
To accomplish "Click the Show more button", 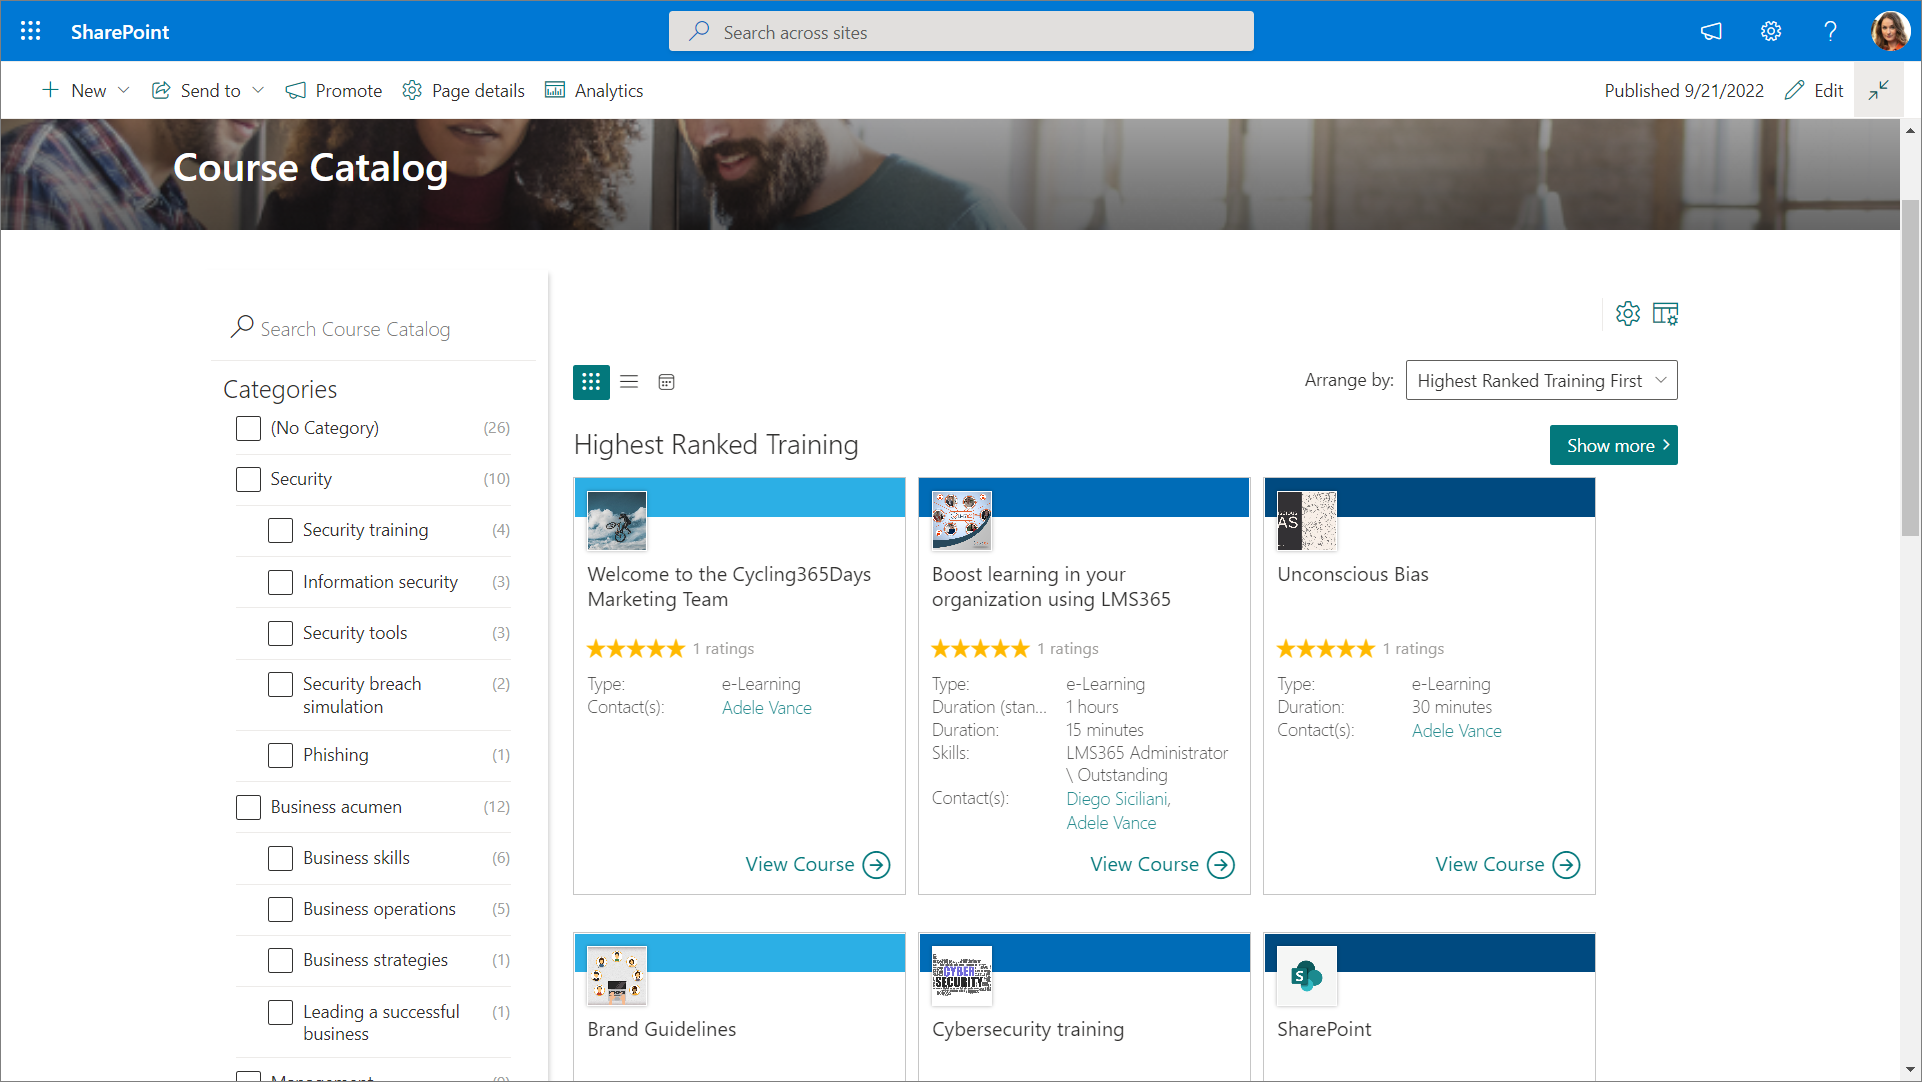I will [x=1613, y=446].
